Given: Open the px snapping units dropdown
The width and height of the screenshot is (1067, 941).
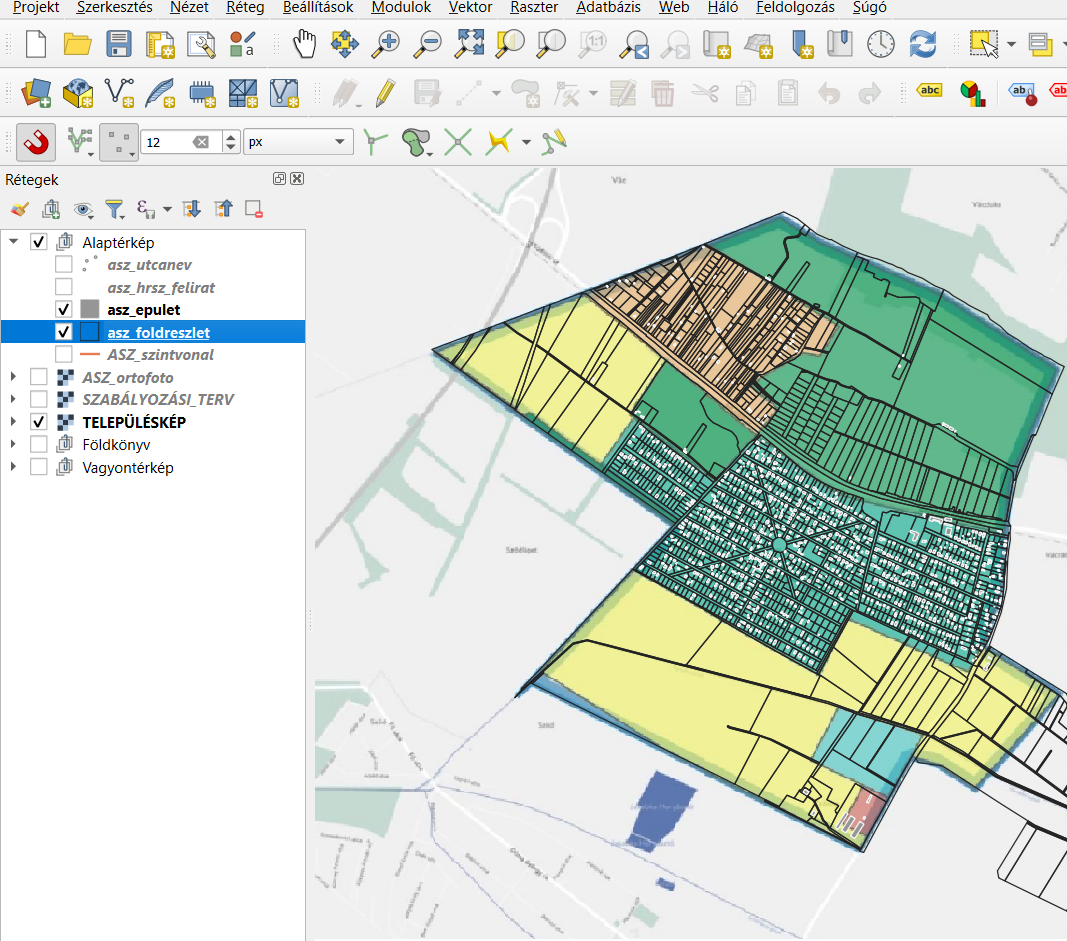Looking at the screenshot, I should click(298, 142).
